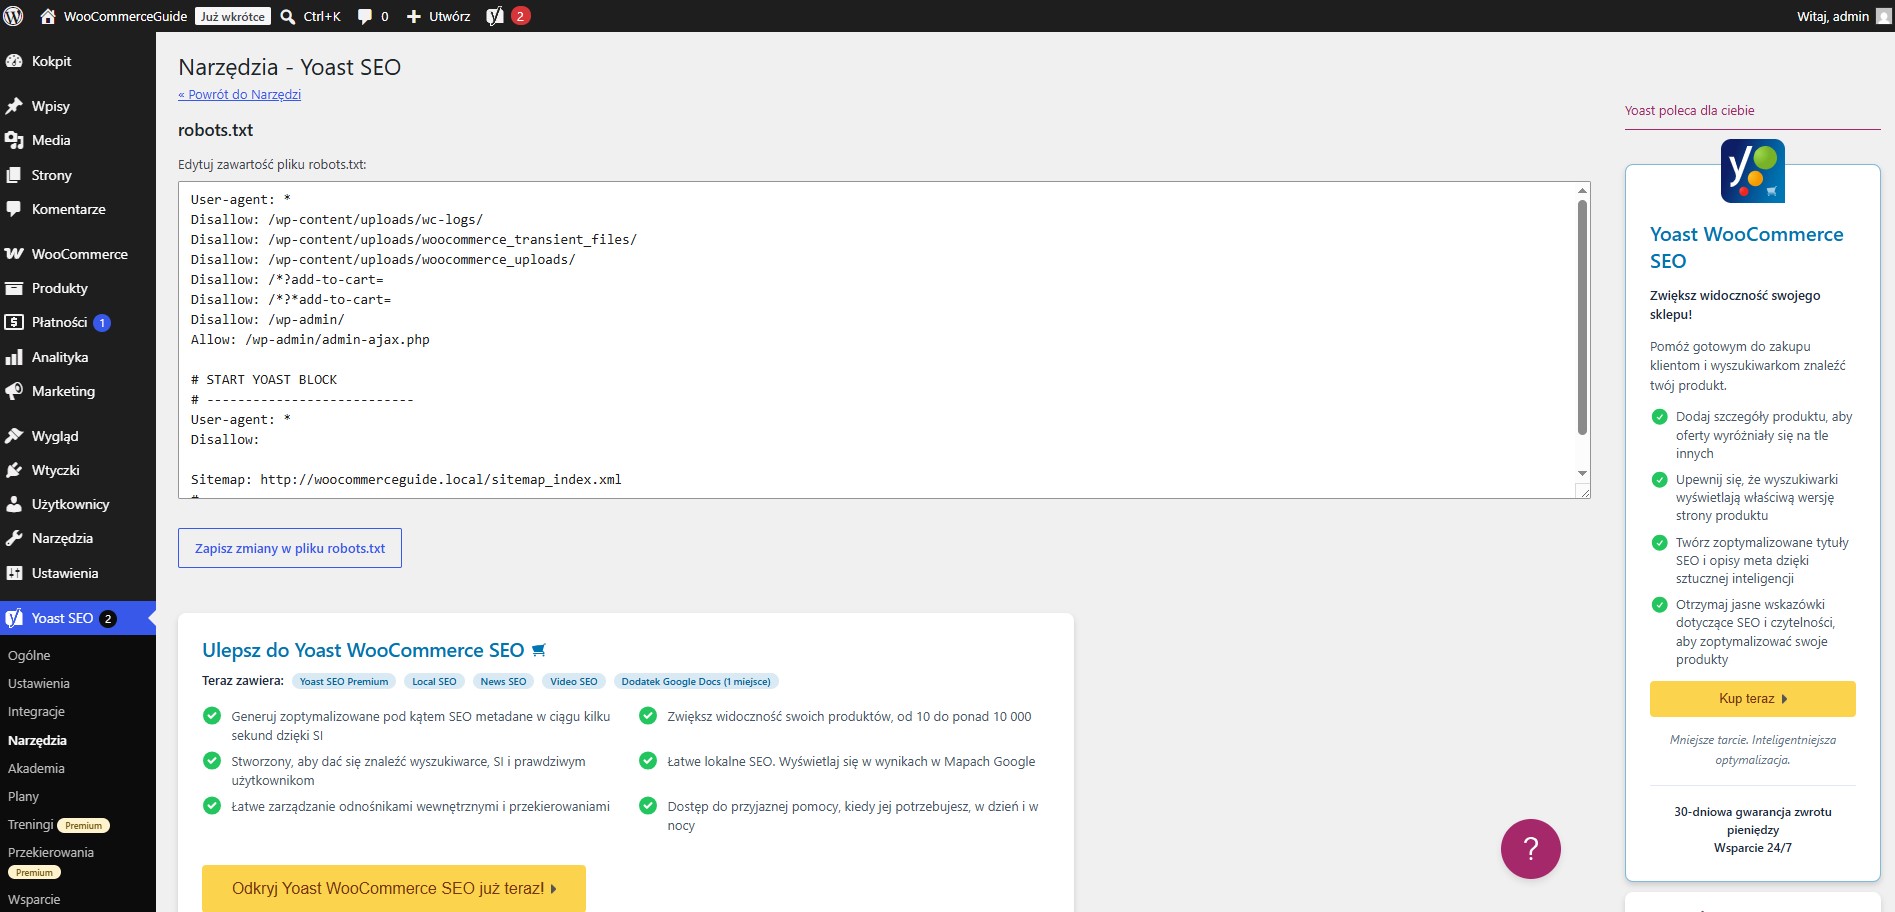Click the Video SEO tag
The image size is (1895, 912).
click(574, 681)
